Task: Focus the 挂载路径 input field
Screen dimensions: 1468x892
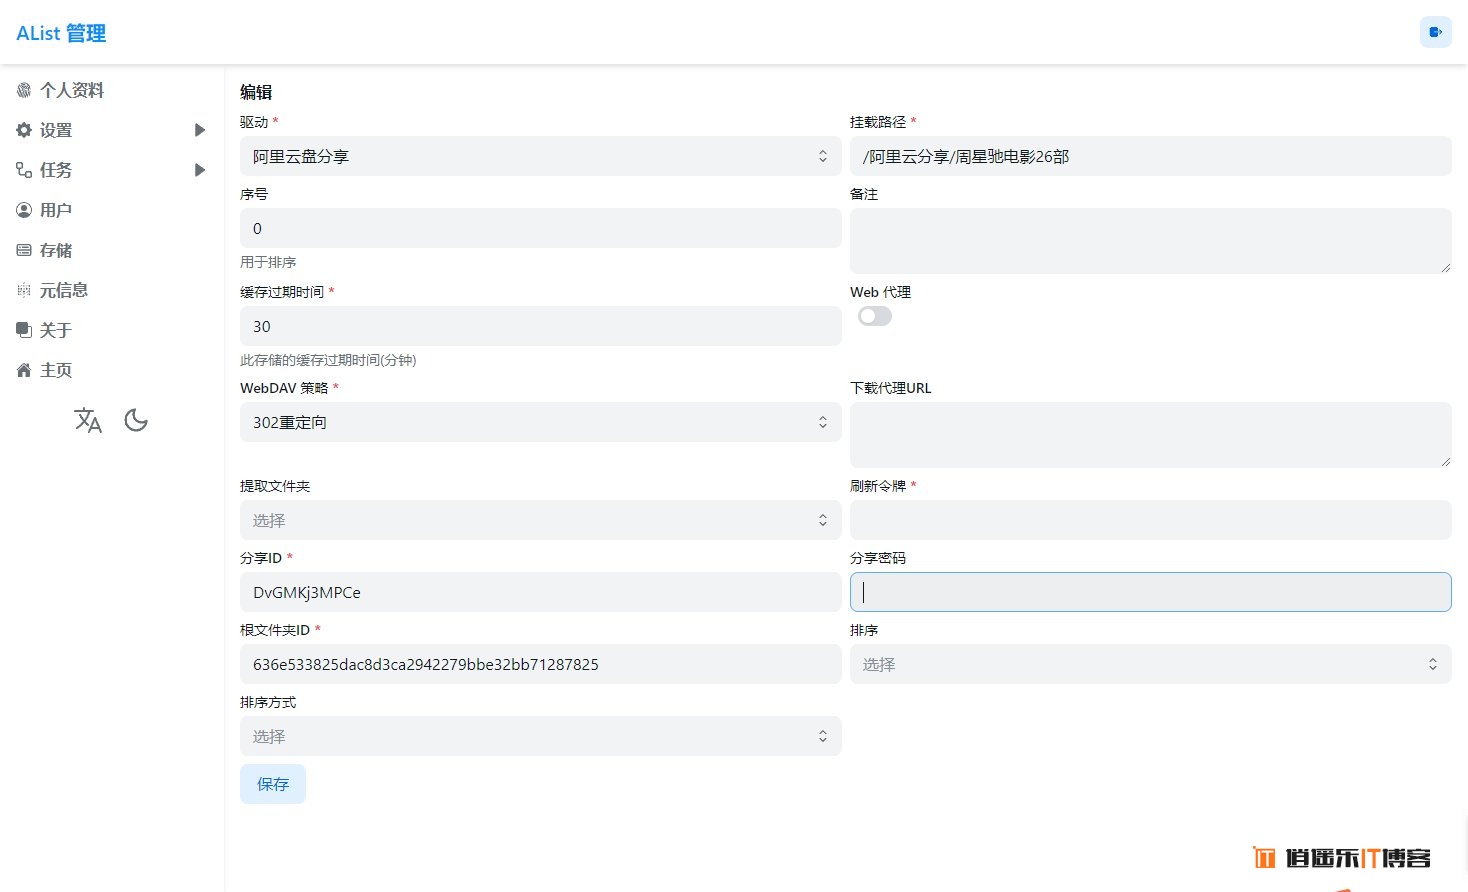Action: [1151, 156]
